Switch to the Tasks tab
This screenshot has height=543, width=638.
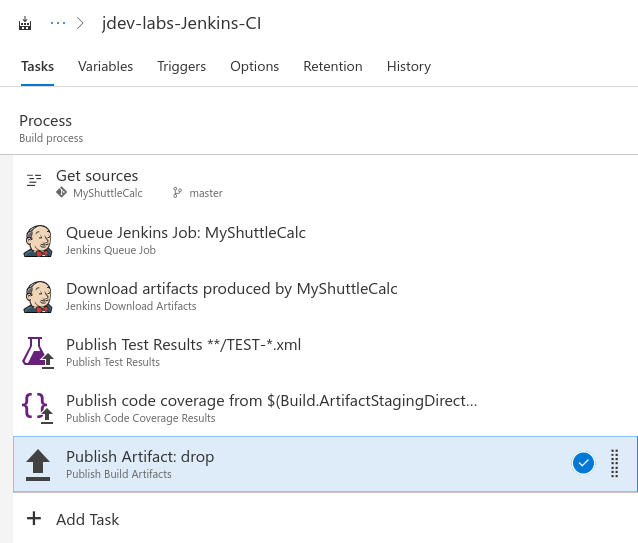(37, 66)
